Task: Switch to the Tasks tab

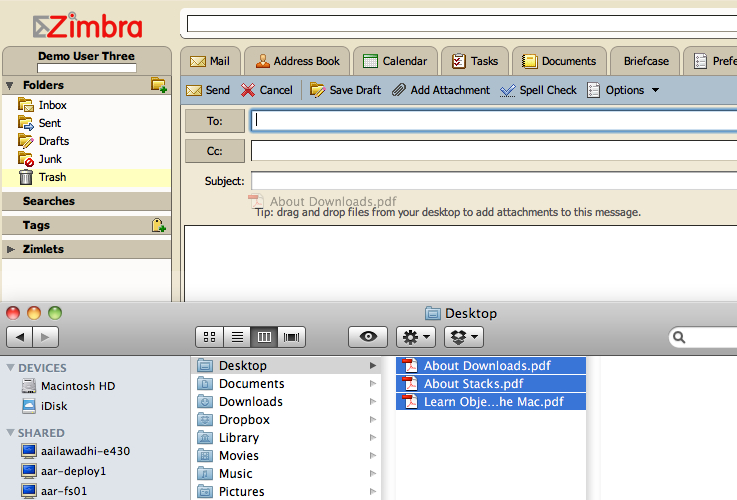Action: tap(475, 61)
